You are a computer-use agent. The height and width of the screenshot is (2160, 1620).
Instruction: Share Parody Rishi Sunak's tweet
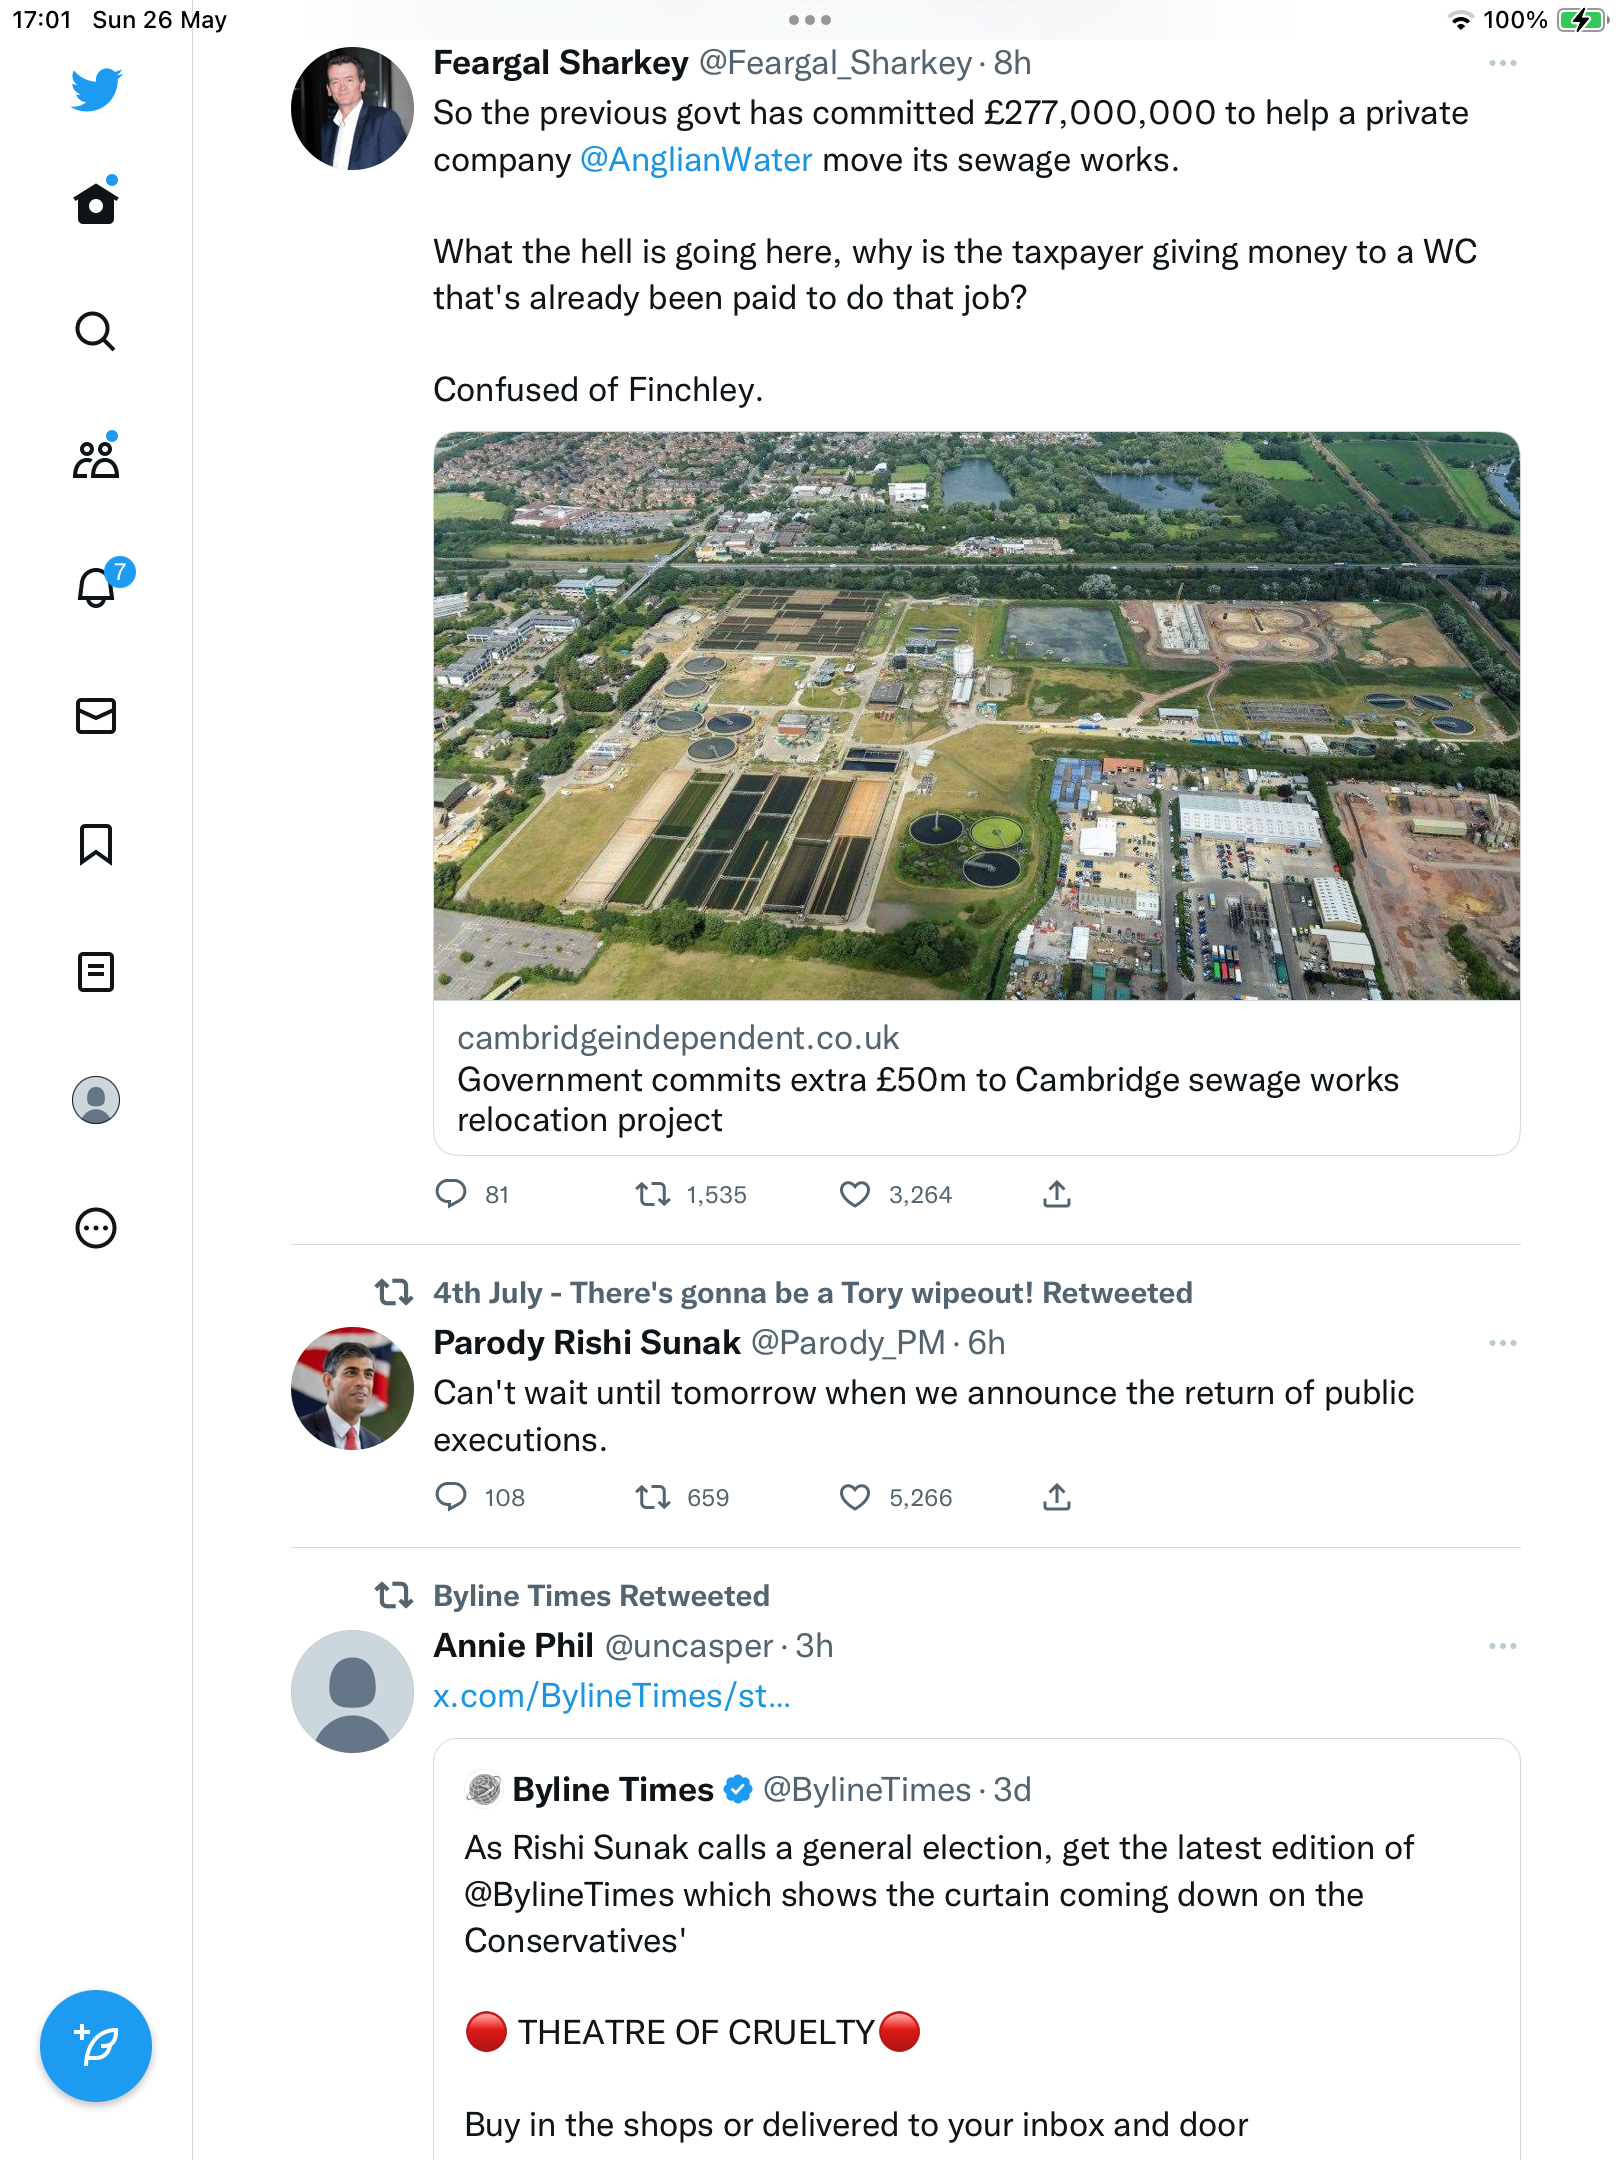point(1057,1497)
